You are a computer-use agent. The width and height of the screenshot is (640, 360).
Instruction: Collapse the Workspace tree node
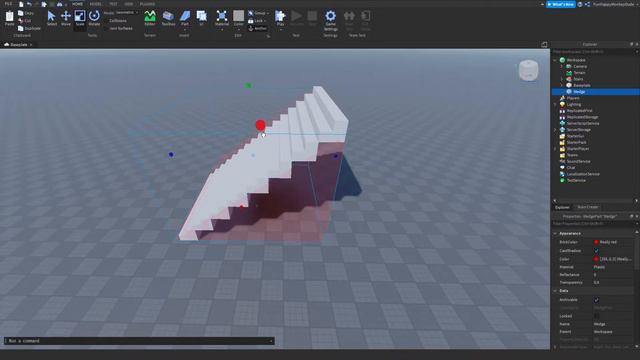click(555, 60)
